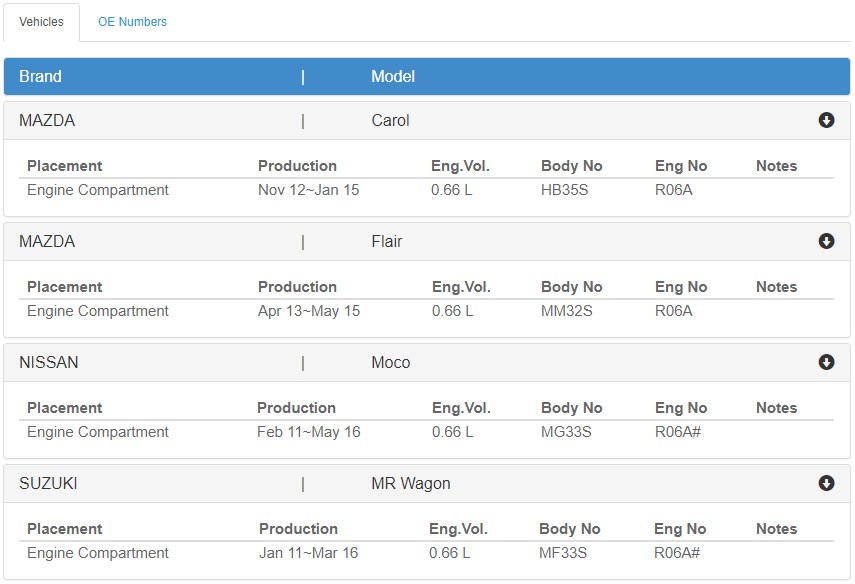Select the HB35S body number cell
The width and height of the screenshot is (855, 584).
(x=564, y=190)
